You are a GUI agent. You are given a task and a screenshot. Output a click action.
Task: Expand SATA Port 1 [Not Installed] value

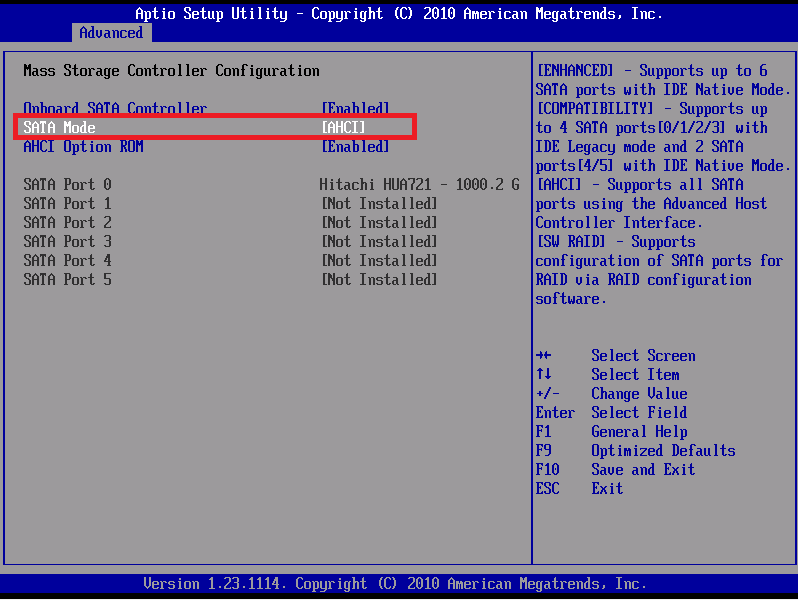pyautogui.click(x=379, y=204)
